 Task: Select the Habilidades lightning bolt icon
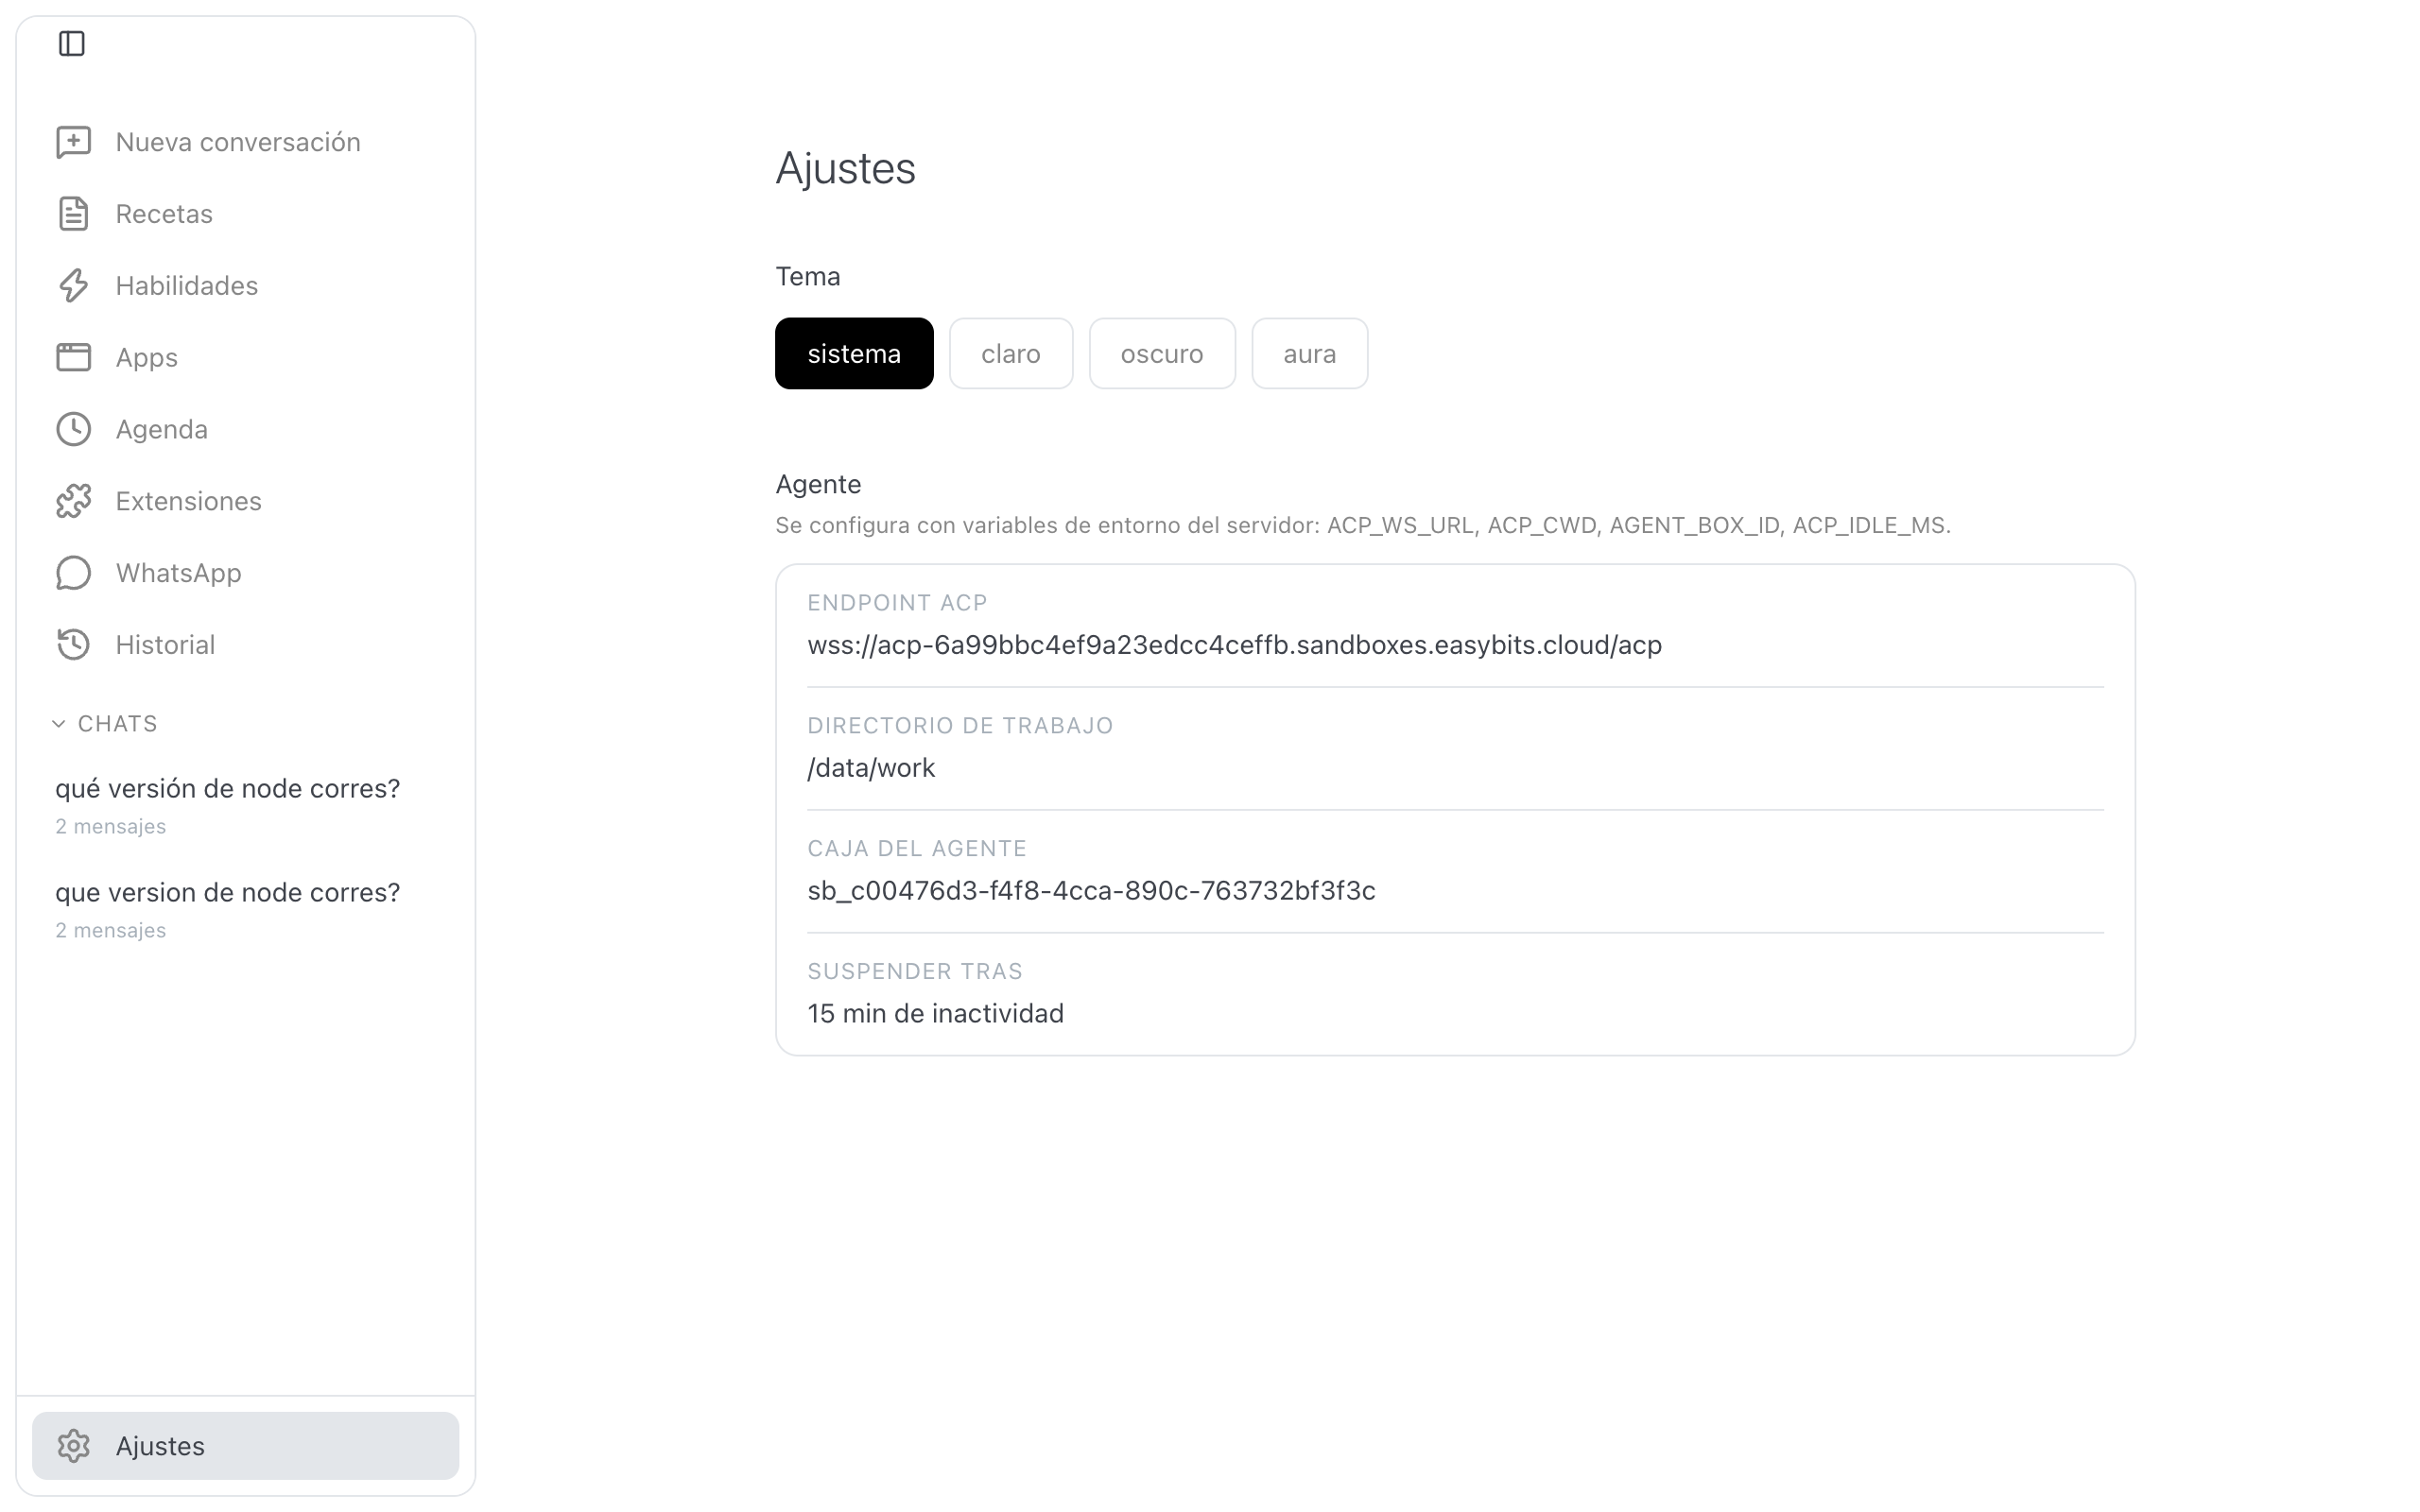click(73, 286)
